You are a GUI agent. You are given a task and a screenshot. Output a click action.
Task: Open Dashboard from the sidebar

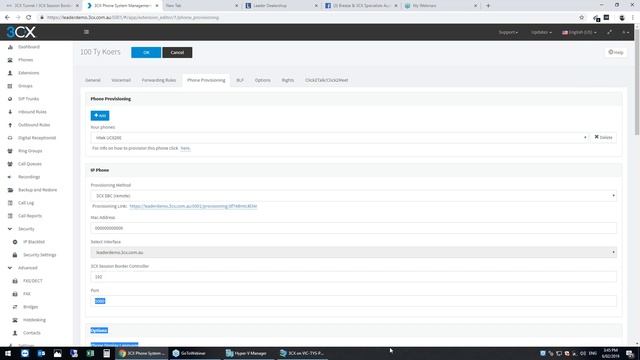click(29, 47)
